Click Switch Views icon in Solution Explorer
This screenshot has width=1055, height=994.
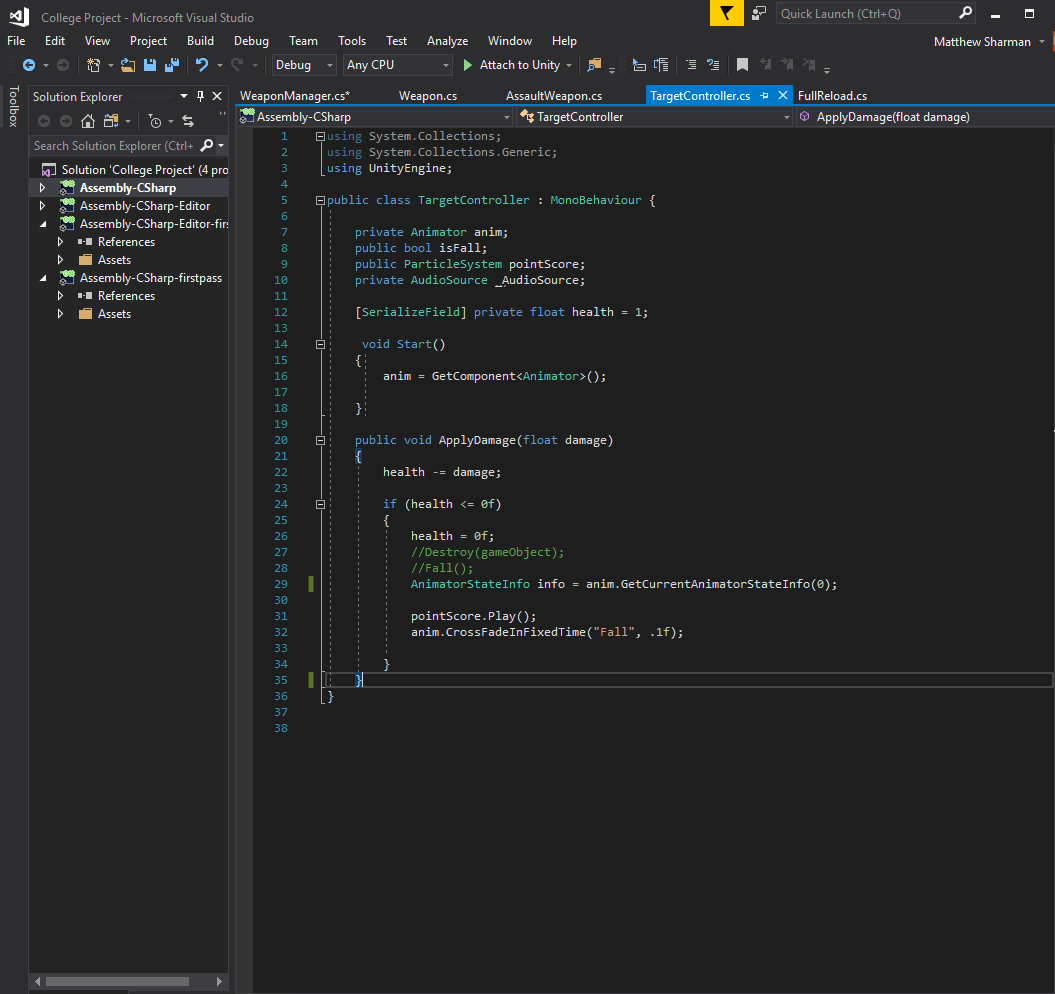[x=111, y=121]
